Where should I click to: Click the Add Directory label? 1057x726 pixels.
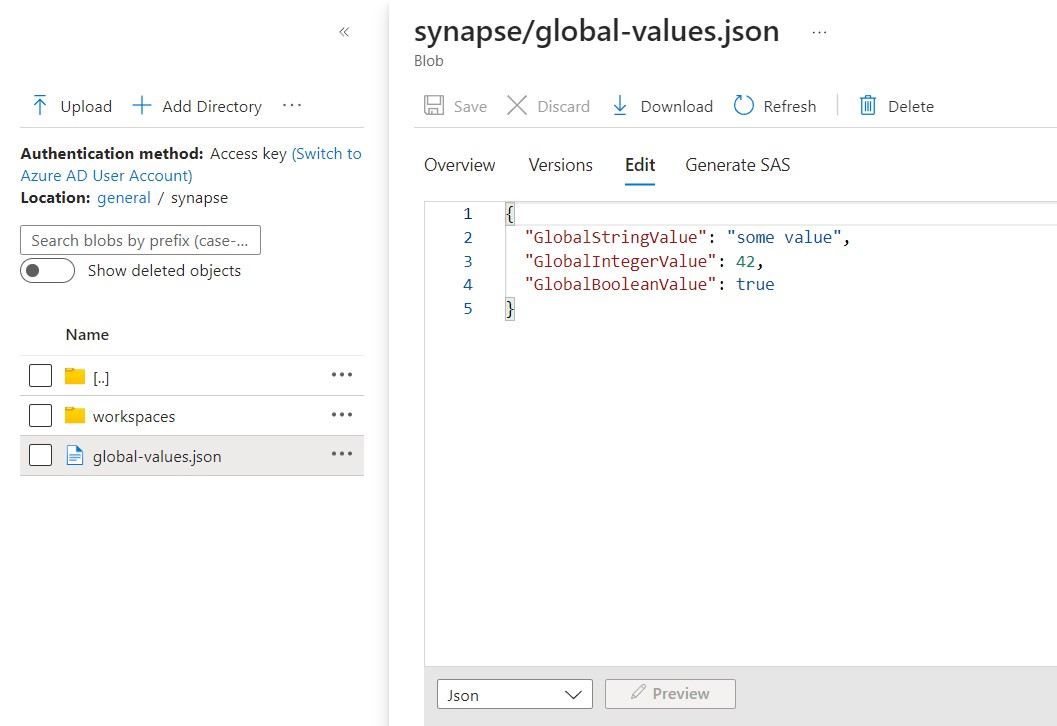click(212, 107)
